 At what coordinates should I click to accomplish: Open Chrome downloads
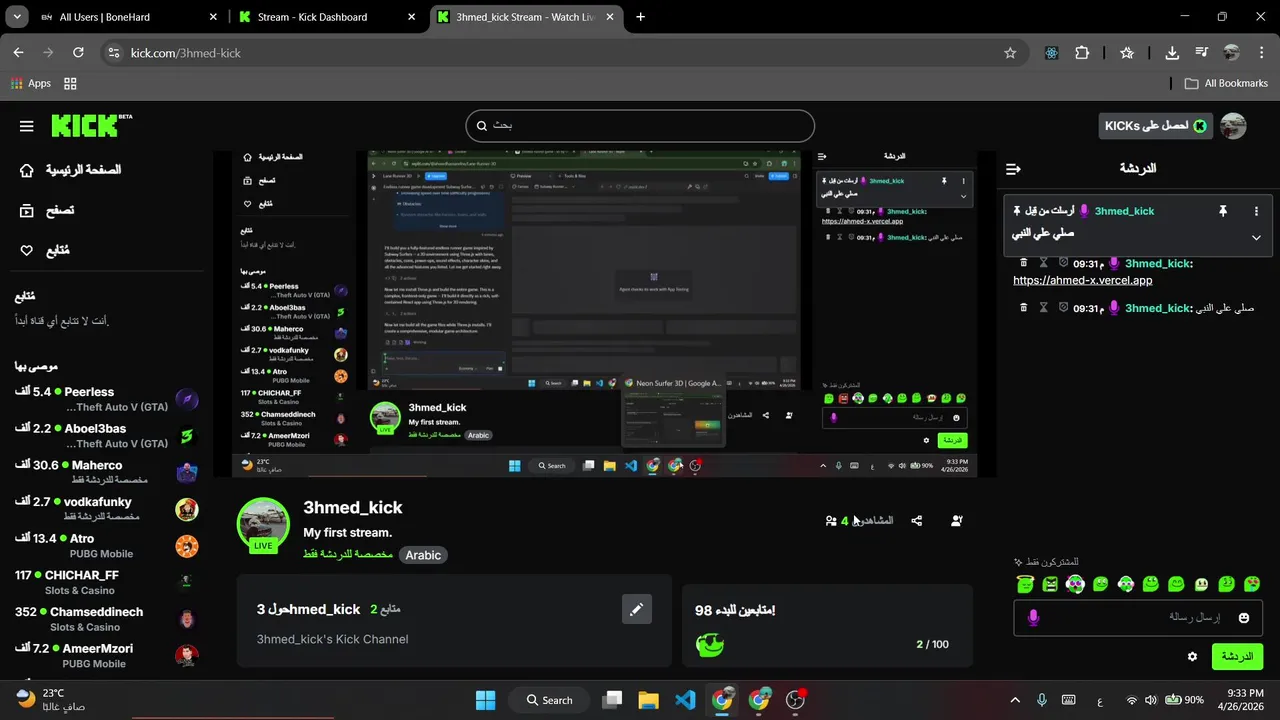tap(1172, 53)
